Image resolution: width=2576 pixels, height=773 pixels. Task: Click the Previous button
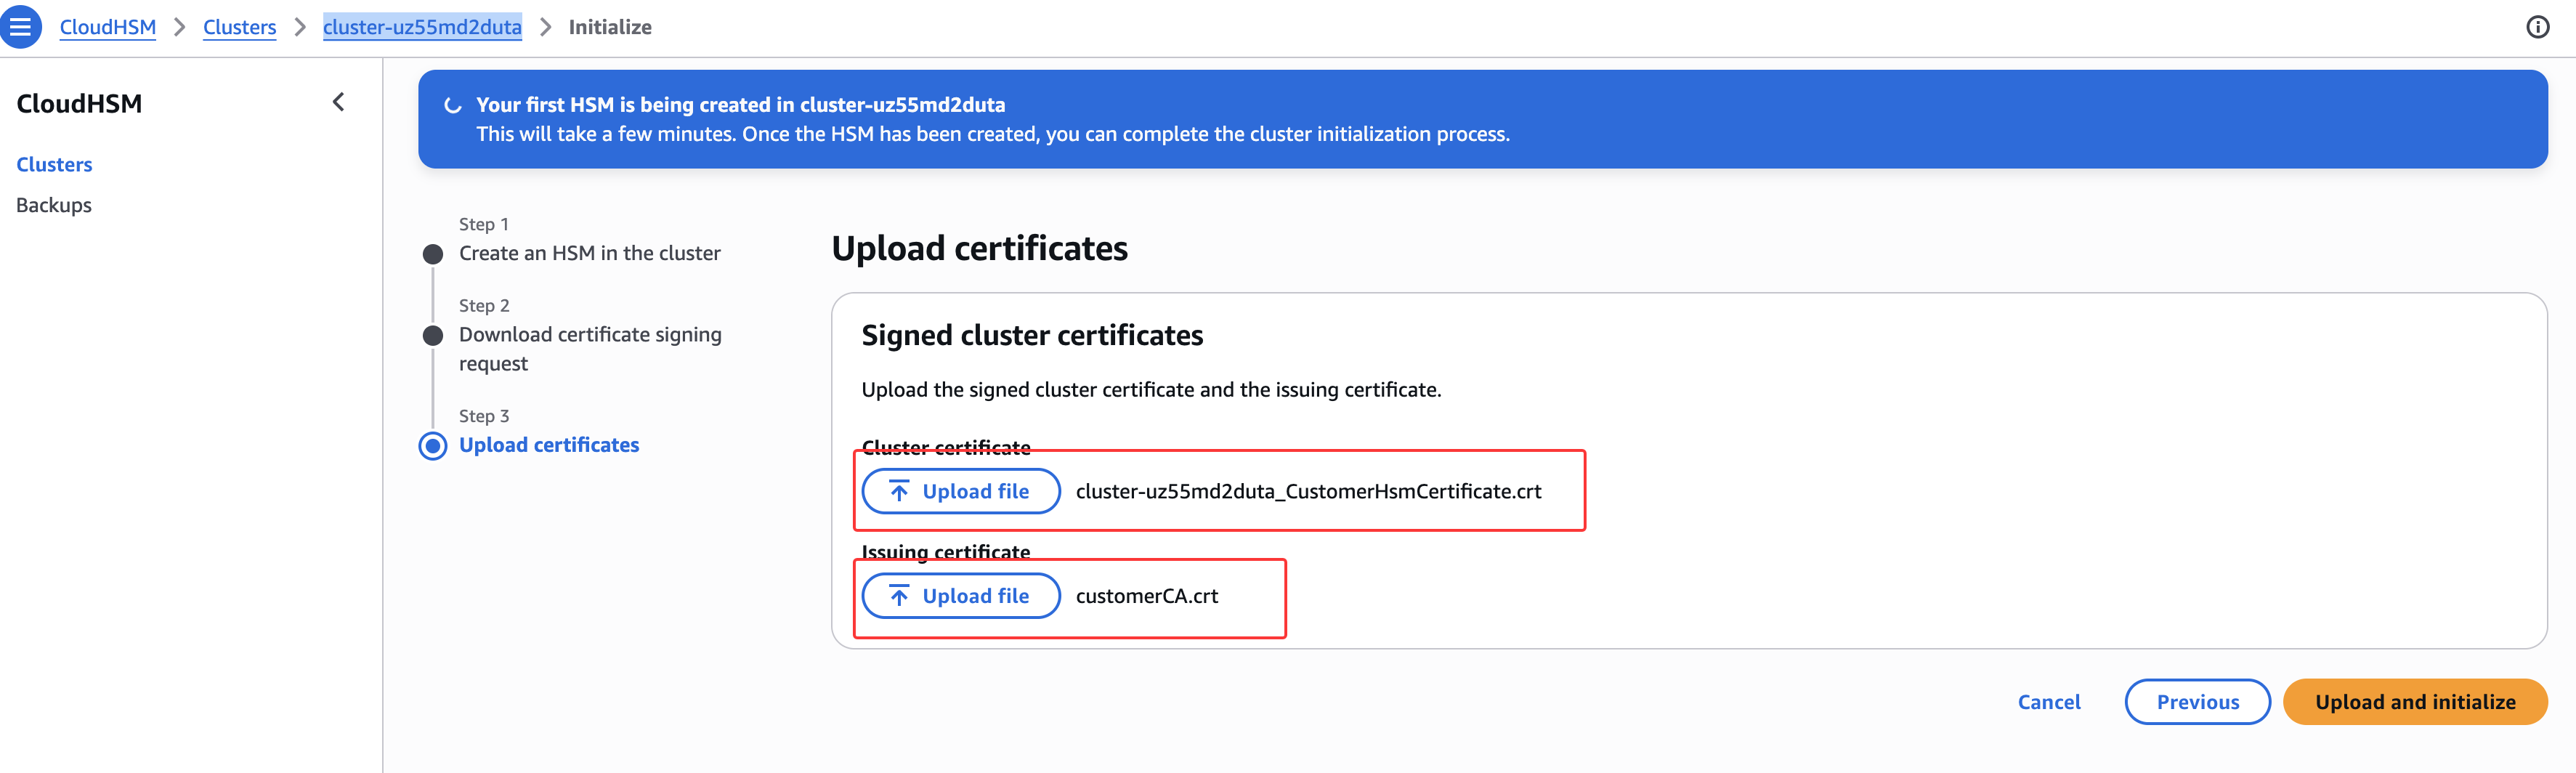[2196, 702]
